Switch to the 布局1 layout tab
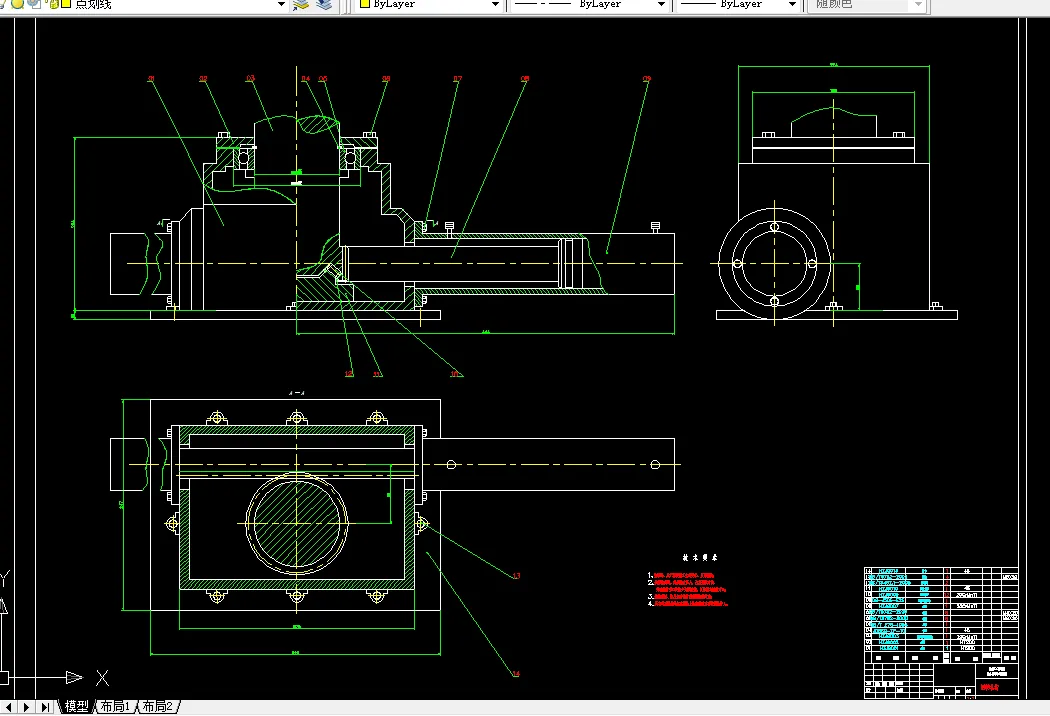1050x716 pixels. click(115, 707)
